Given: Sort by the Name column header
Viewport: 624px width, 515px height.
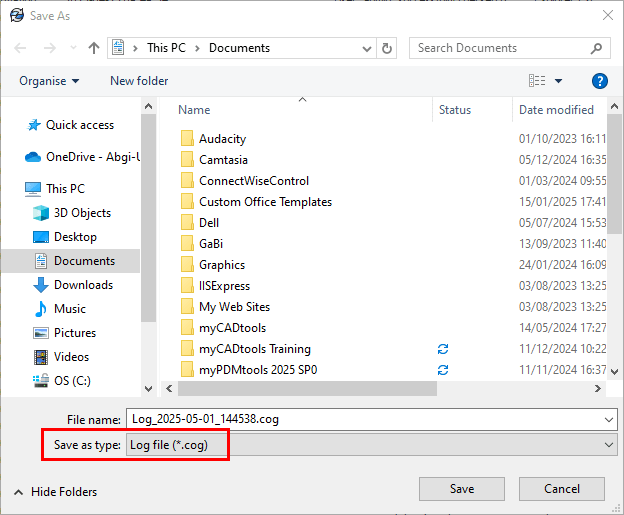Looking at the screenshot, I should pyautogui.click(x=194, y=110).
